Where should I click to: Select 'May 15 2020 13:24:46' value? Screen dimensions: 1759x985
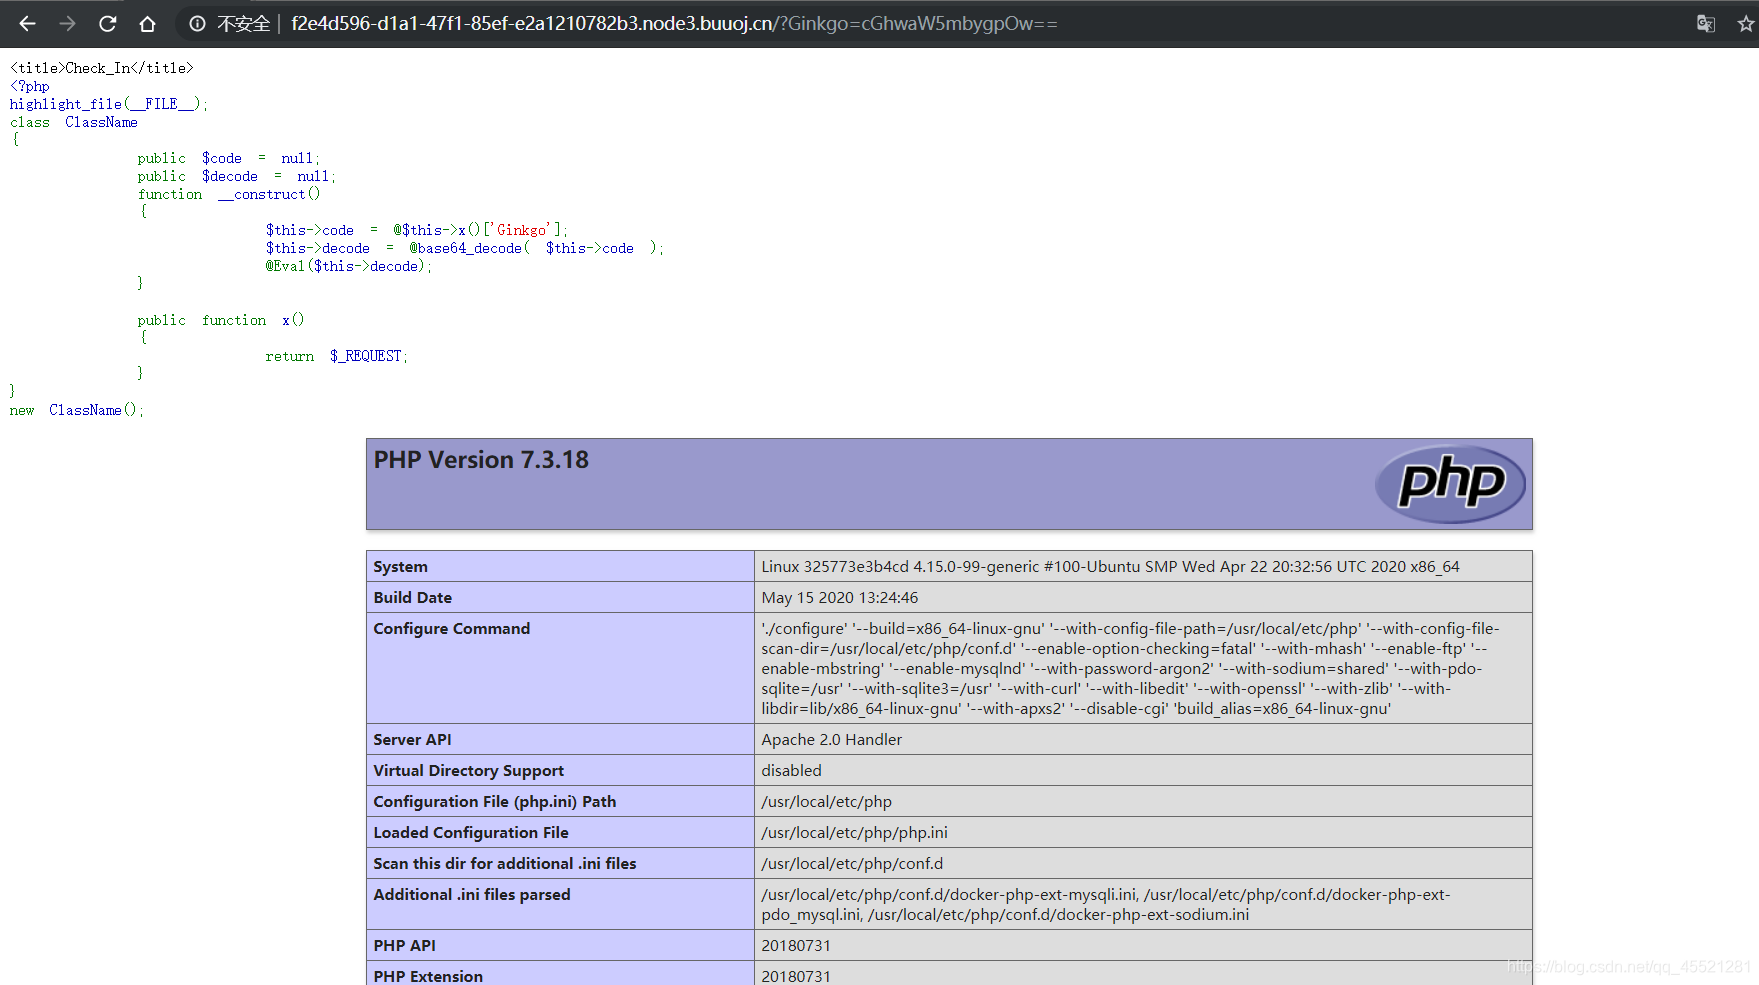[839, 598]
